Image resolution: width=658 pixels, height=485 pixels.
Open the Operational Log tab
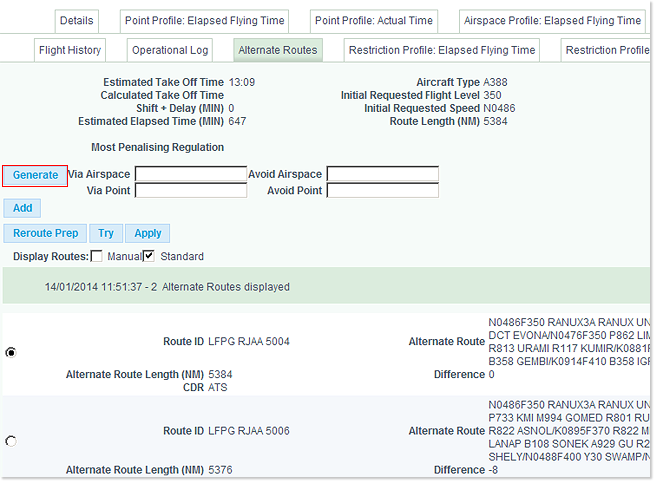171,50
